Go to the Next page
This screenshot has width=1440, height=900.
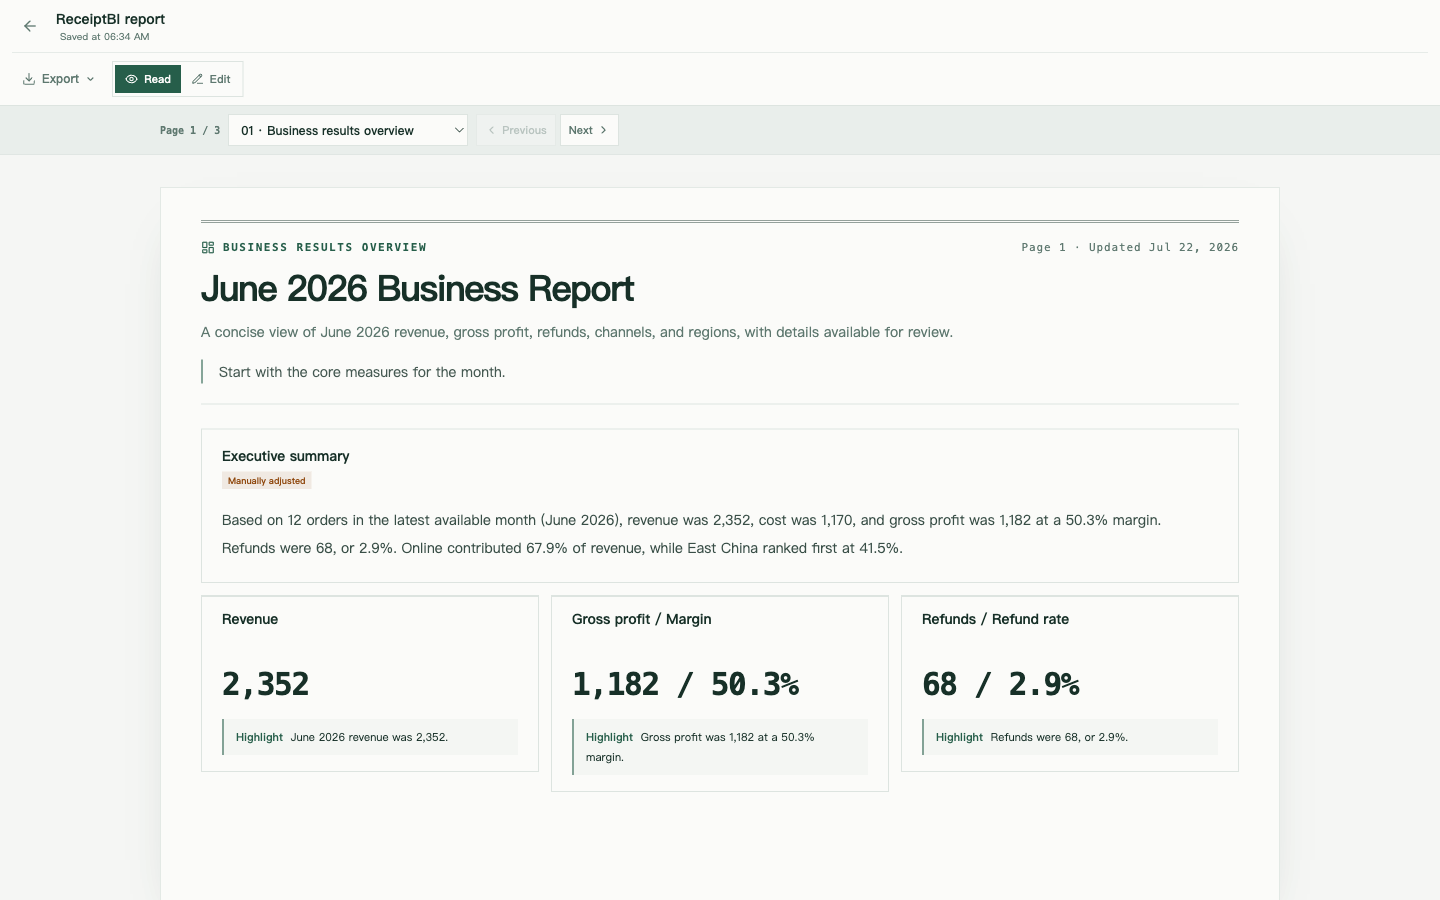[589, 130]
